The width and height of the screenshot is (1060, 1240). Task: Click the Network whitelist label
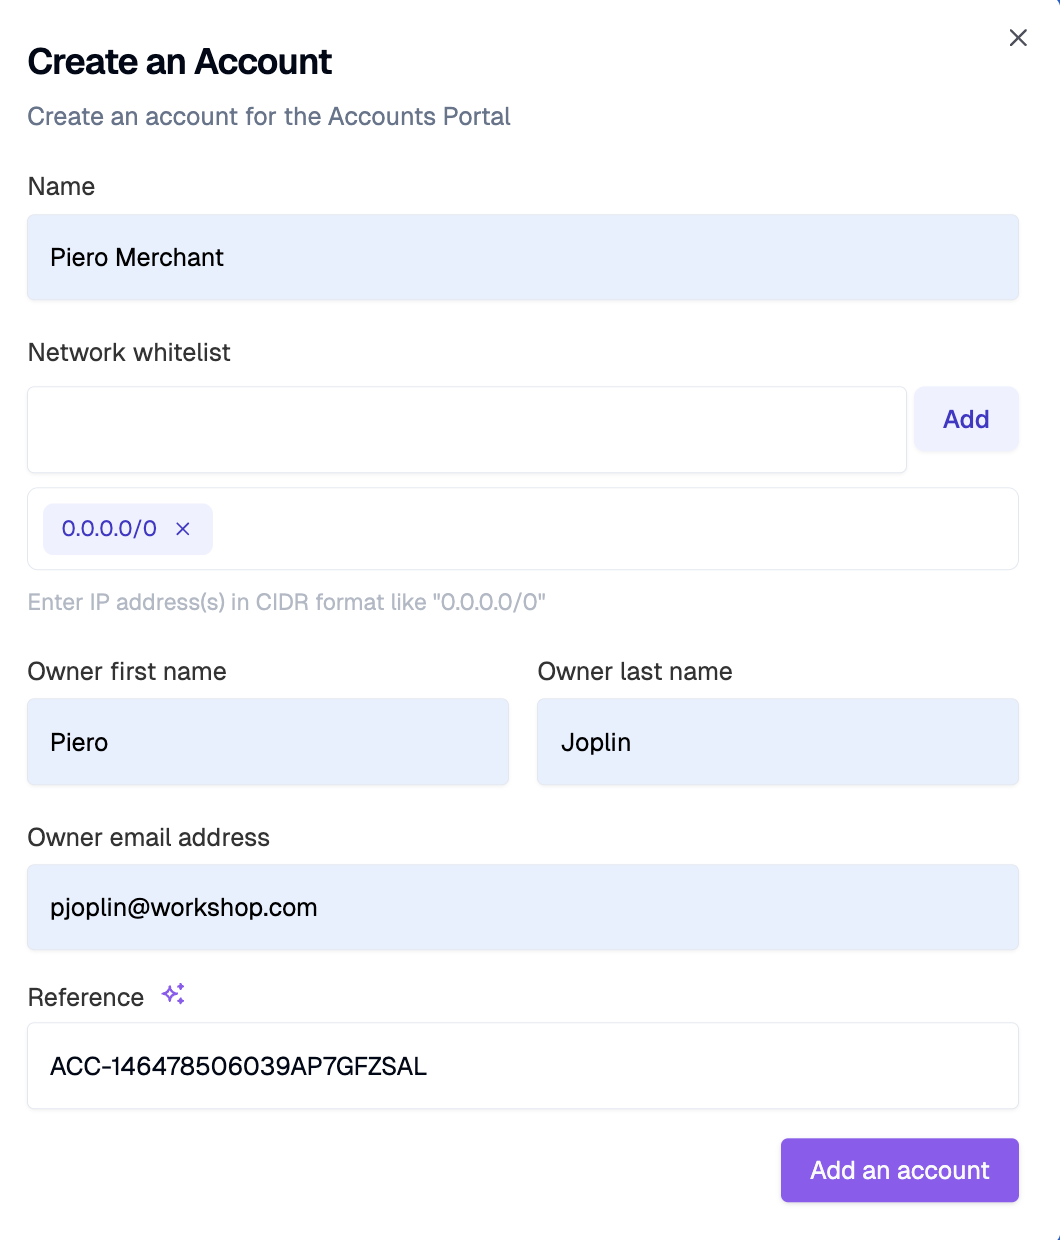[x=129, y=352]
